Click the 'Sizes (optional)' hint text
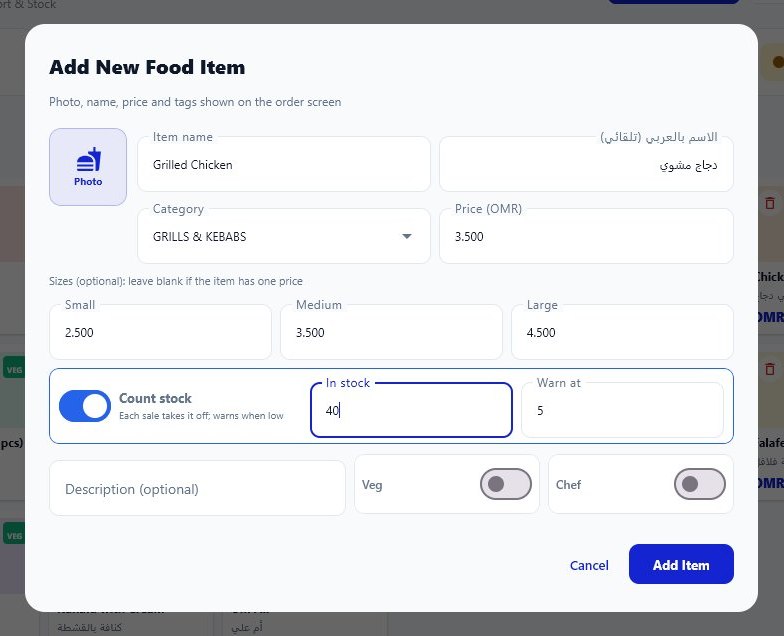 [x=176, y=281]
